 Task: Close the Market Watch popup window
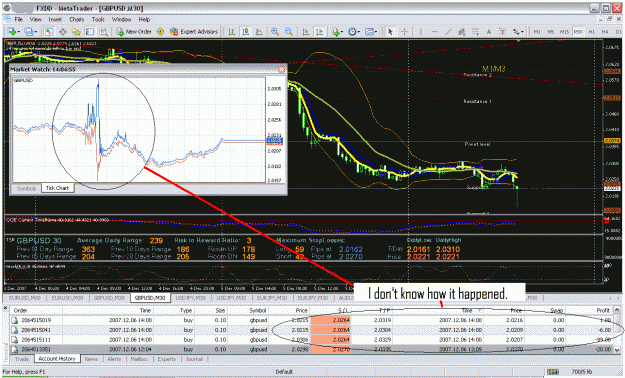(281, 69)
